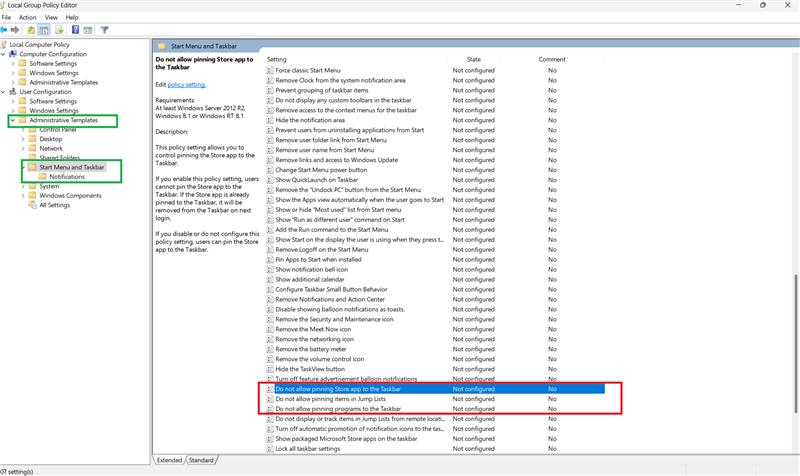Click the Back arrow toolbar icon
Screen dimensions: 800x476
click(x=4, y=30)
